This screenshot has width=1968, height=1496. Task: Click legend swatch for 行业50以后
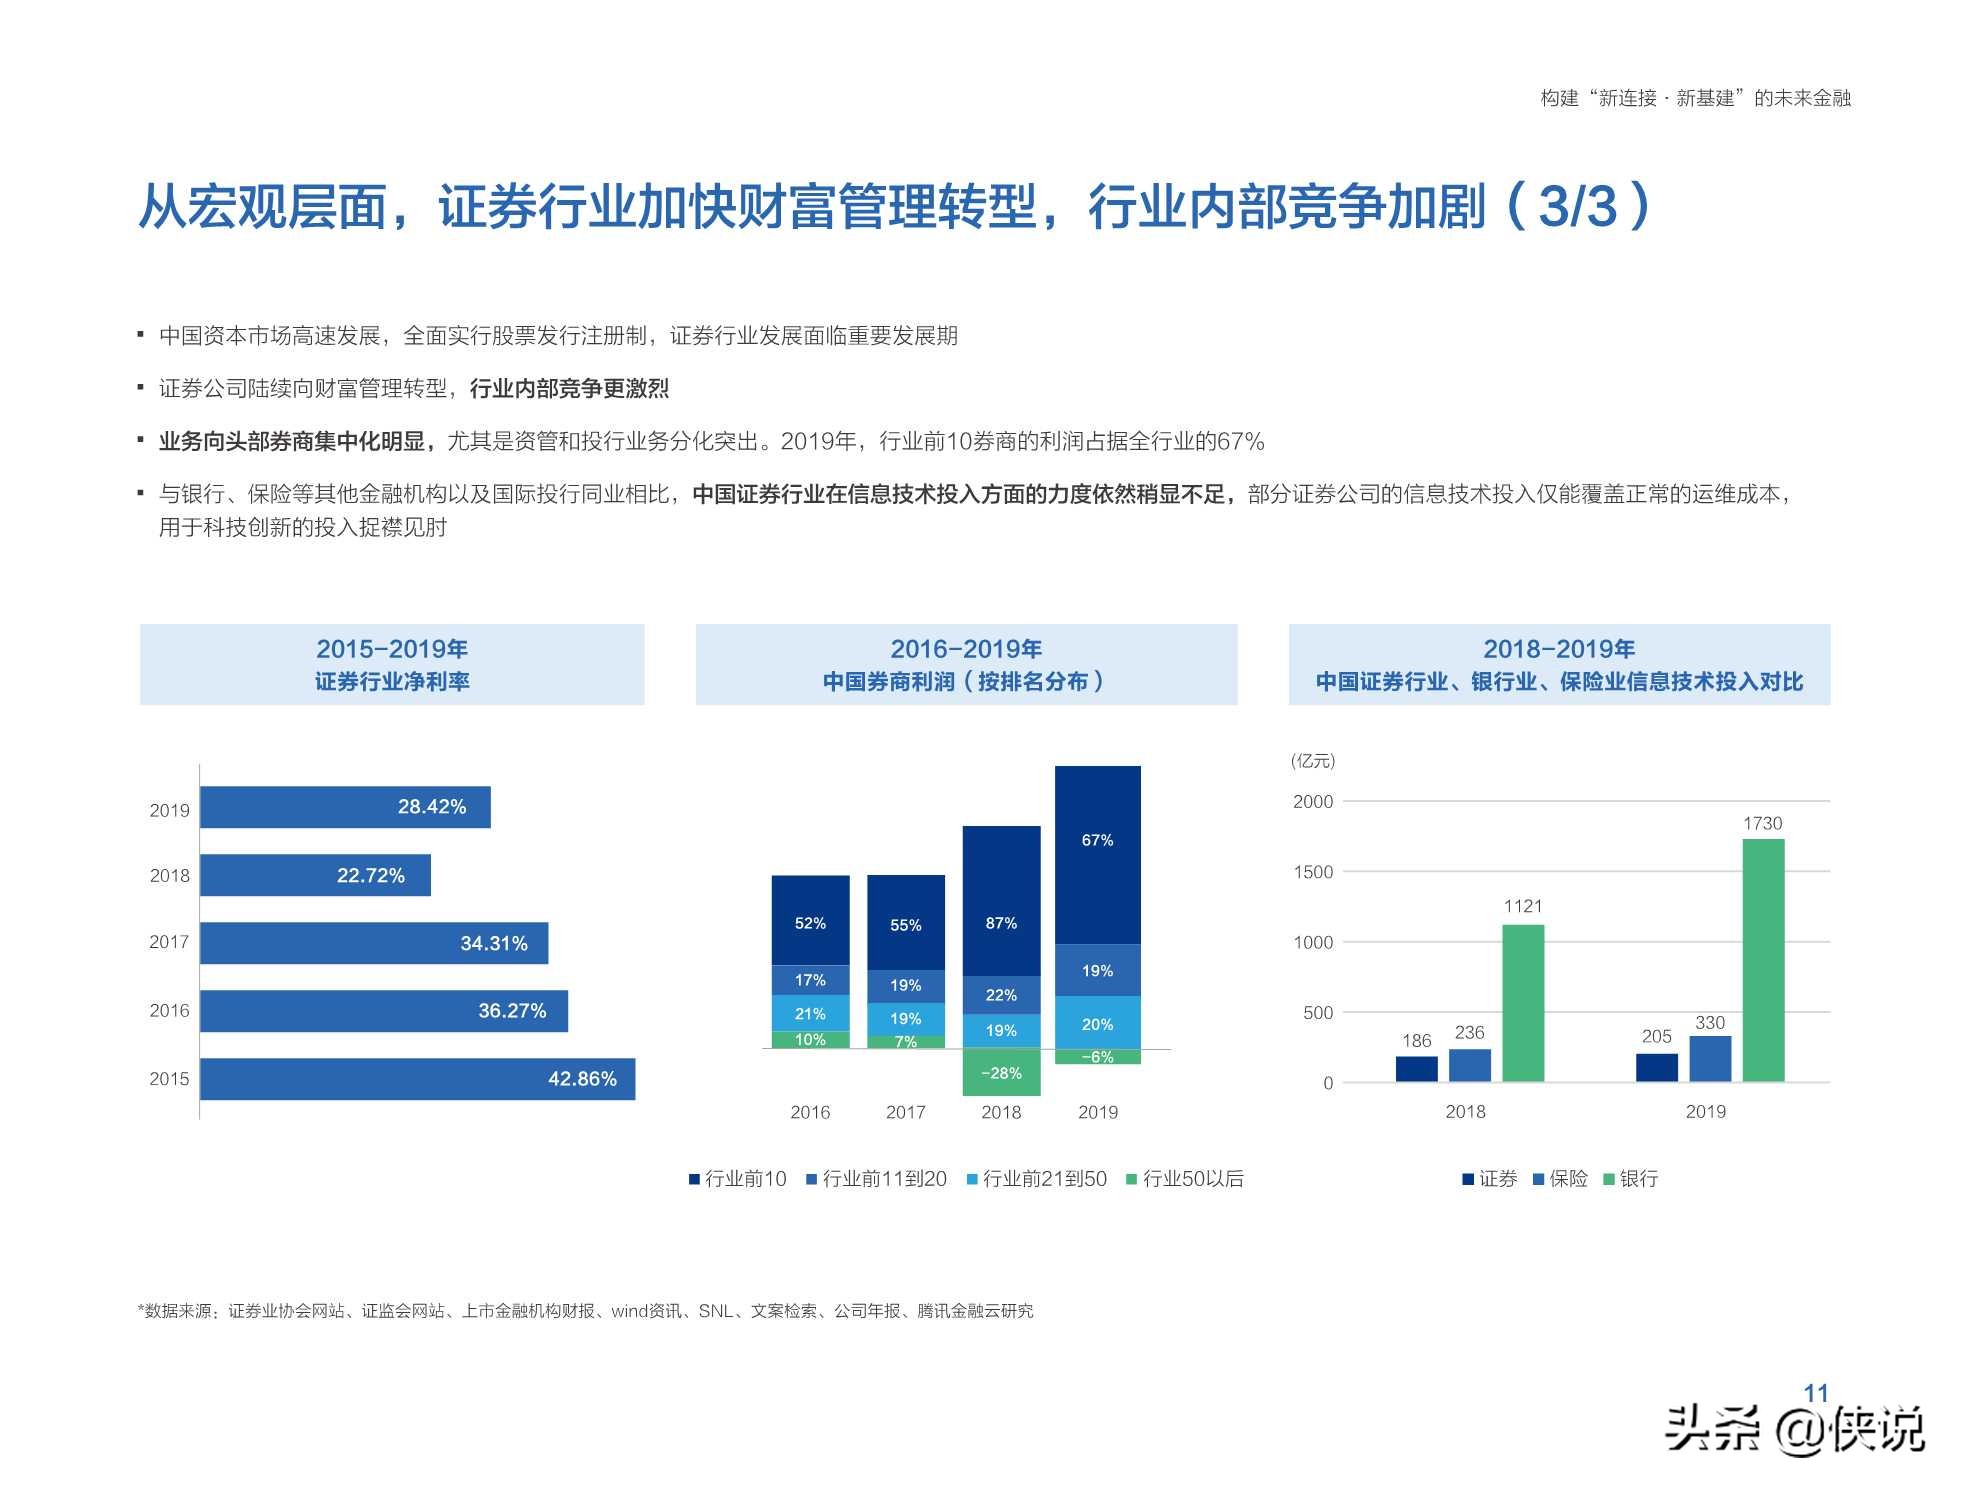click(1132, 1179)
